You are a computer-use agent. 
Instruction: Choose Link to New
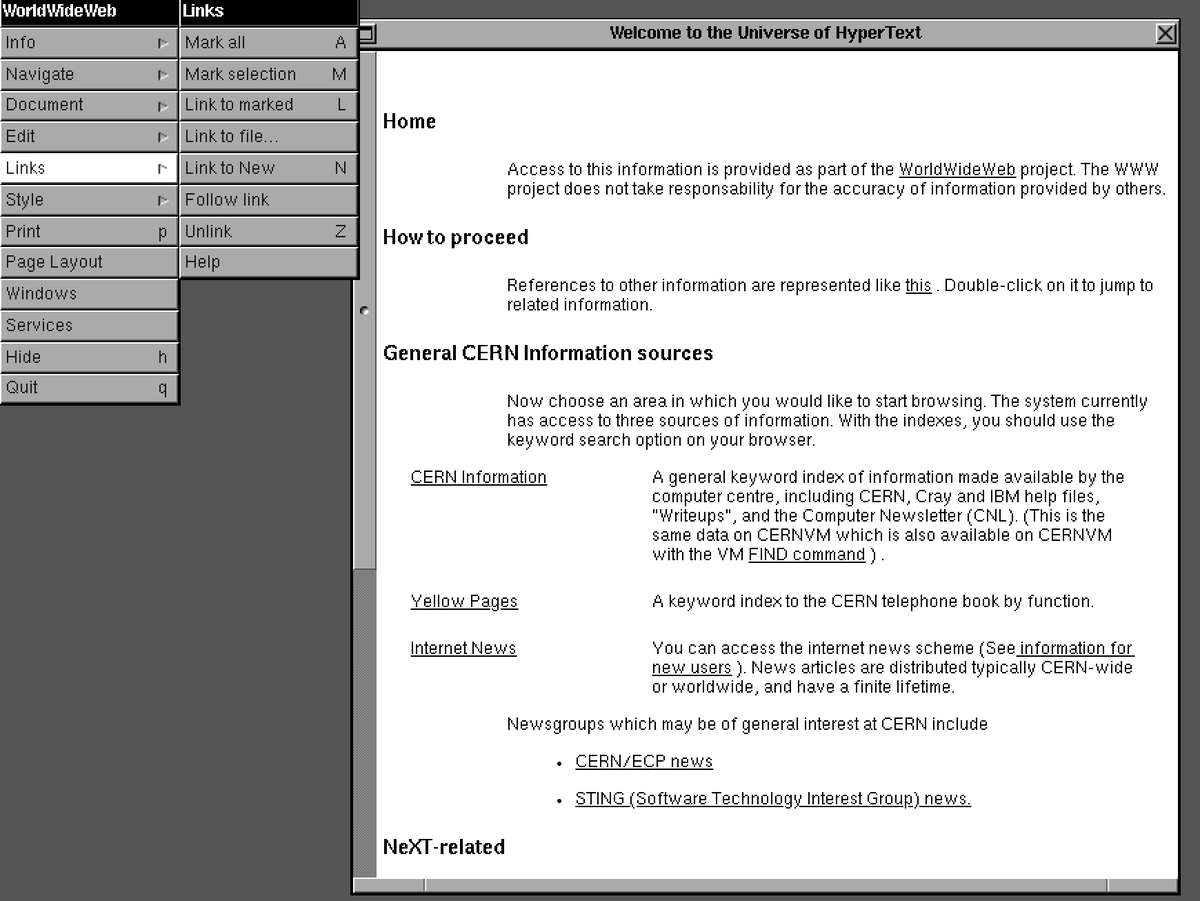coord(269,168)
